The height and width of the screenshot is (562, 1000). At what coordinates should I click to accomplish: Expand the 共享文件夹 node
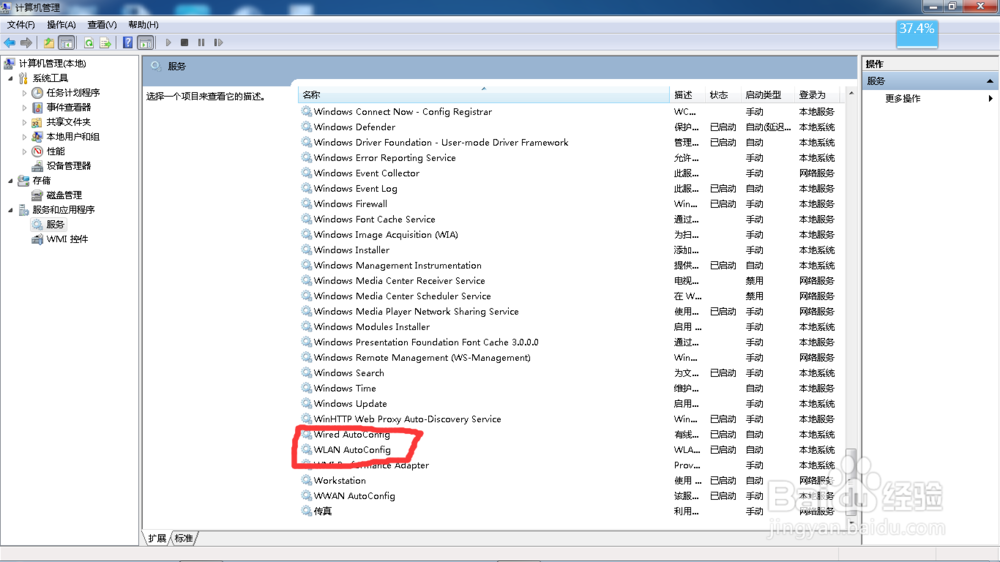tap(24, 122)
